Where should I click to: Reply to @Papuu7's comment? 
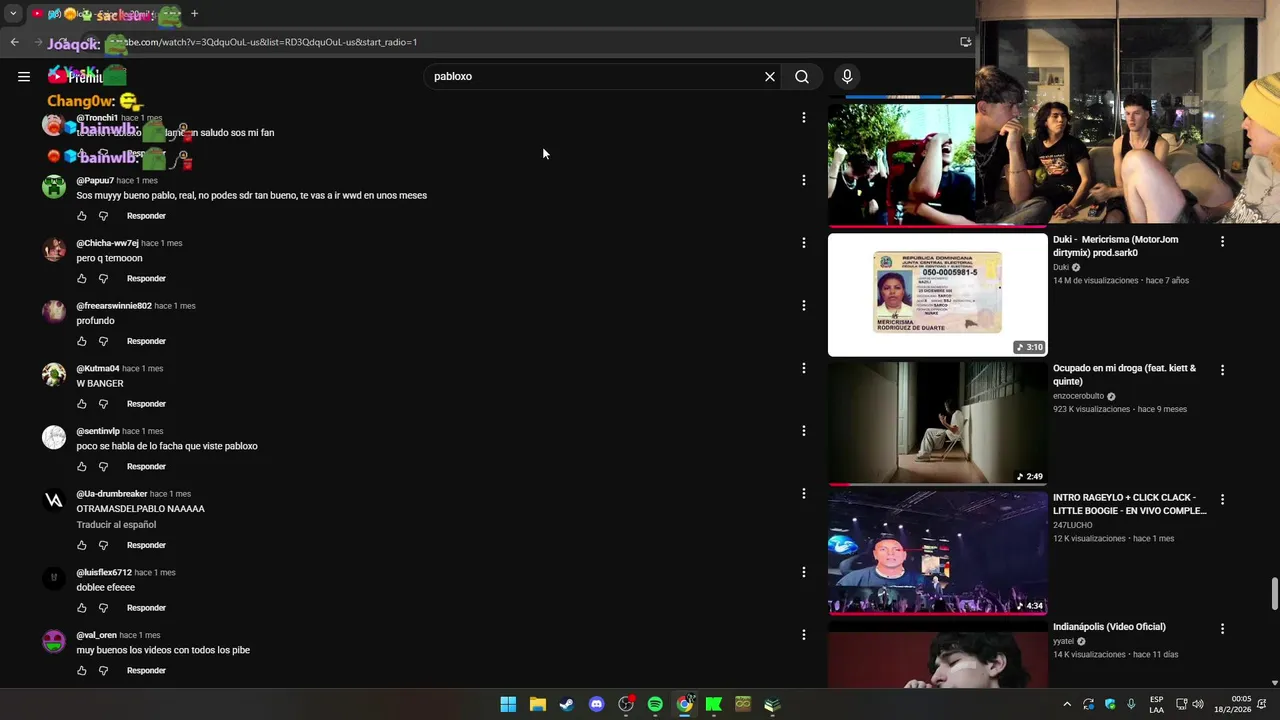click(x=146, y=216)
